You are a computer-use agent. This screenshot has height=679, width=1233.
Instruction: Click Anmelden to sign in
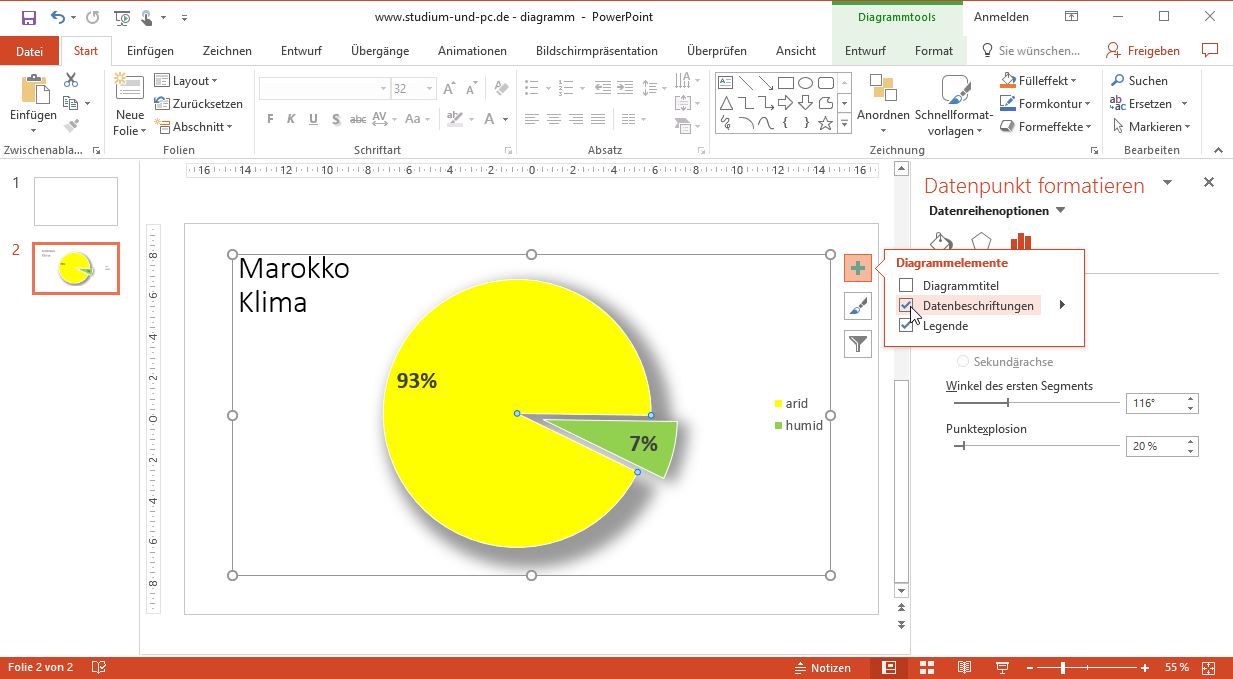(1001, 17)
